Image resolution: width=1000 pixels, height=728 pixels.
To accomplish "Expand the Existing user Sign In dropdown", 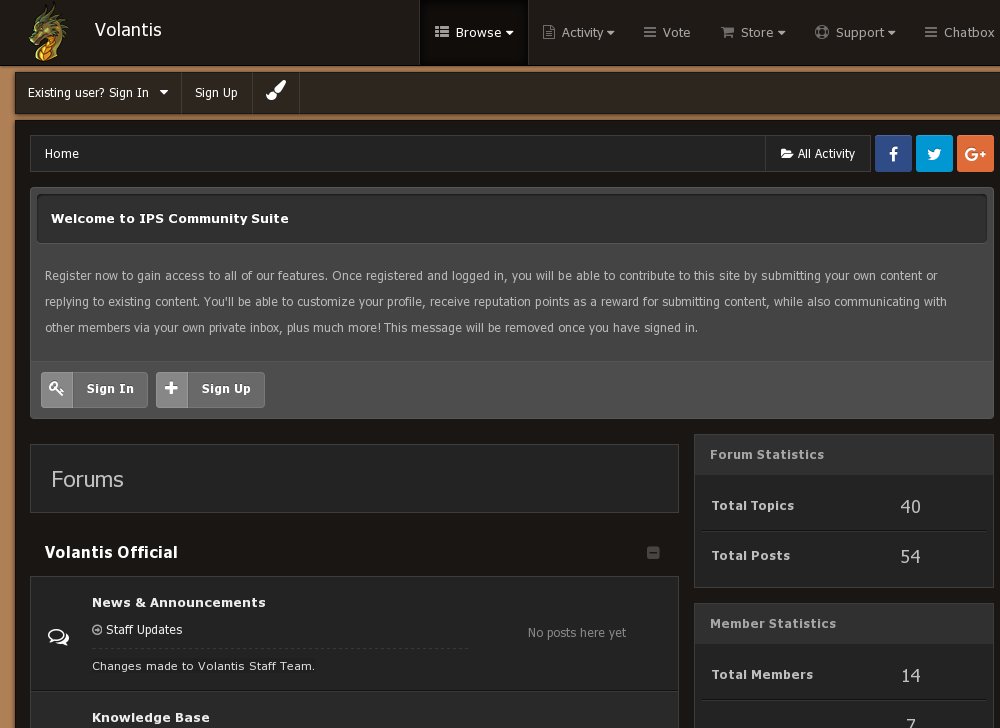I will (98, 92).
